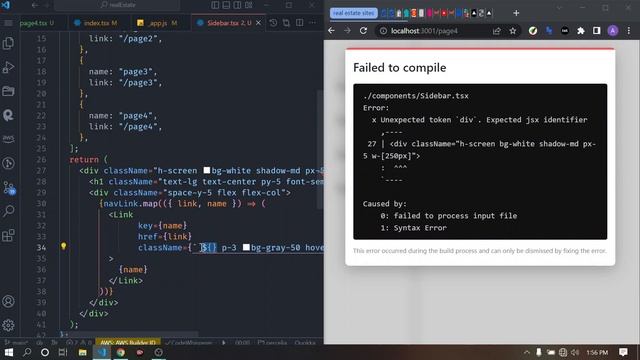Toggle primary side bar layout in title bar
640x360 pixels.
[x=215, y=5]
